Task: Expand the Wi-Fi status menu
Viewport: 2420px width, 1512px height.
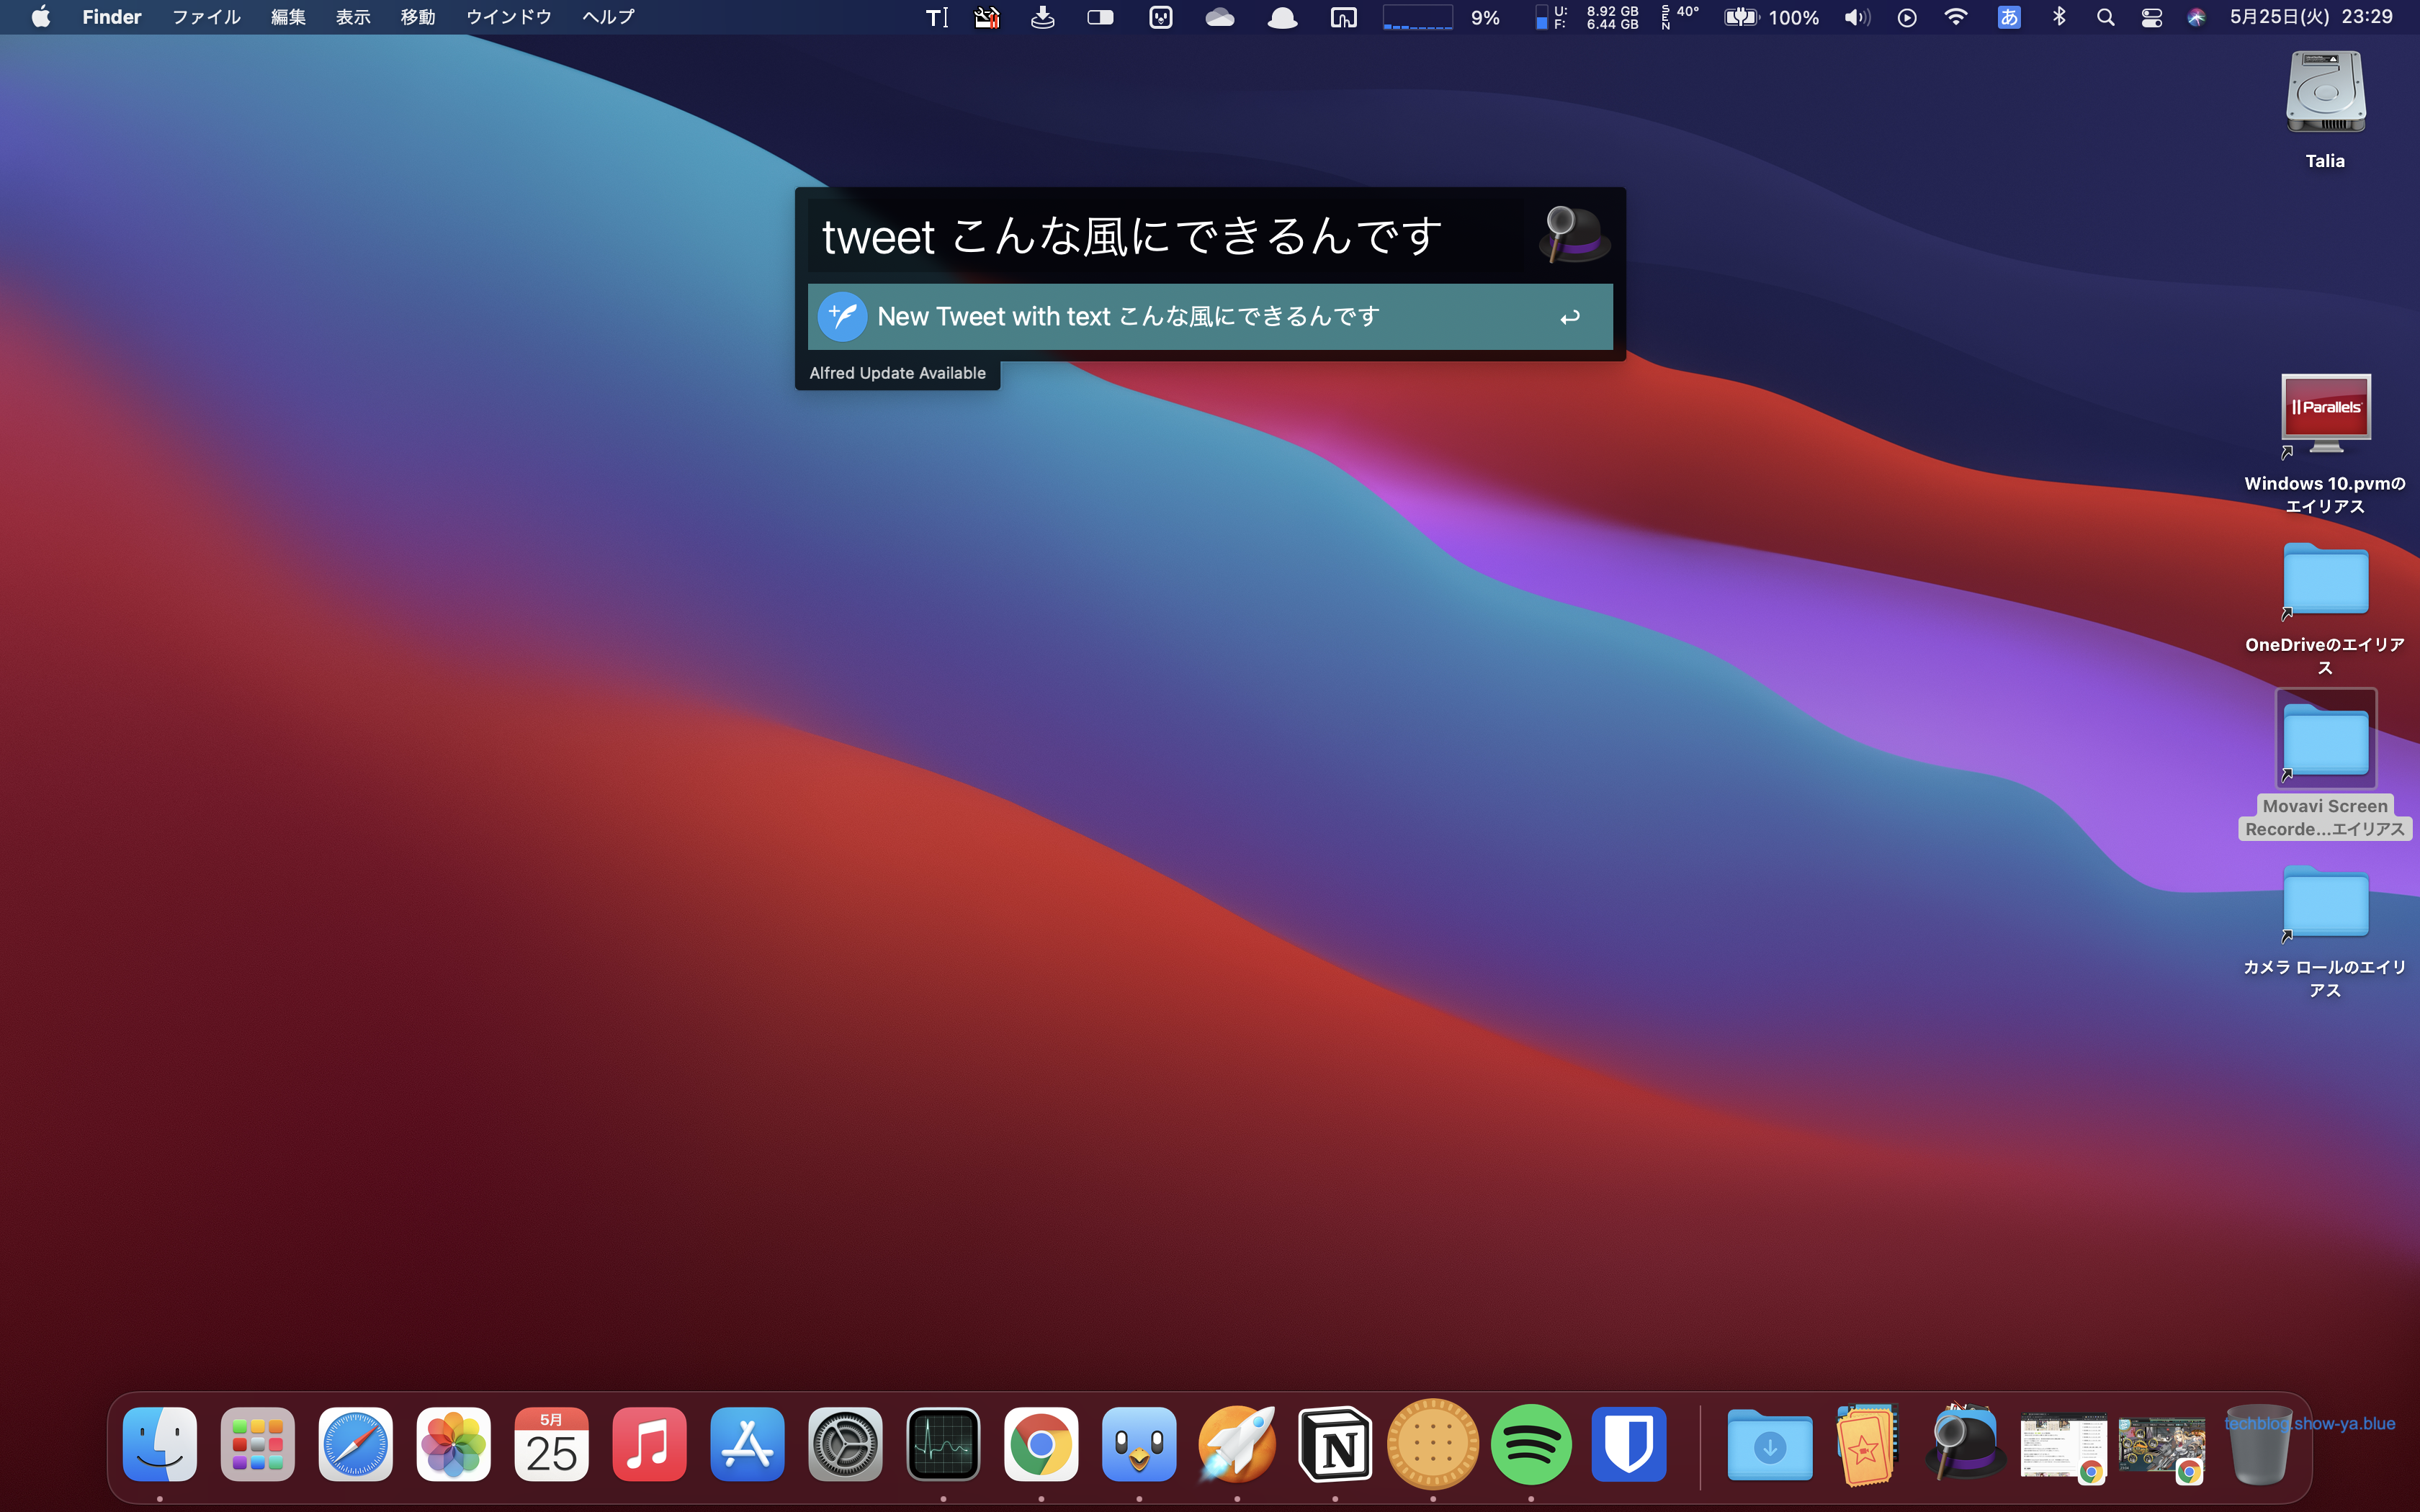Action: pyautogui.click(x=1956, y=17)
